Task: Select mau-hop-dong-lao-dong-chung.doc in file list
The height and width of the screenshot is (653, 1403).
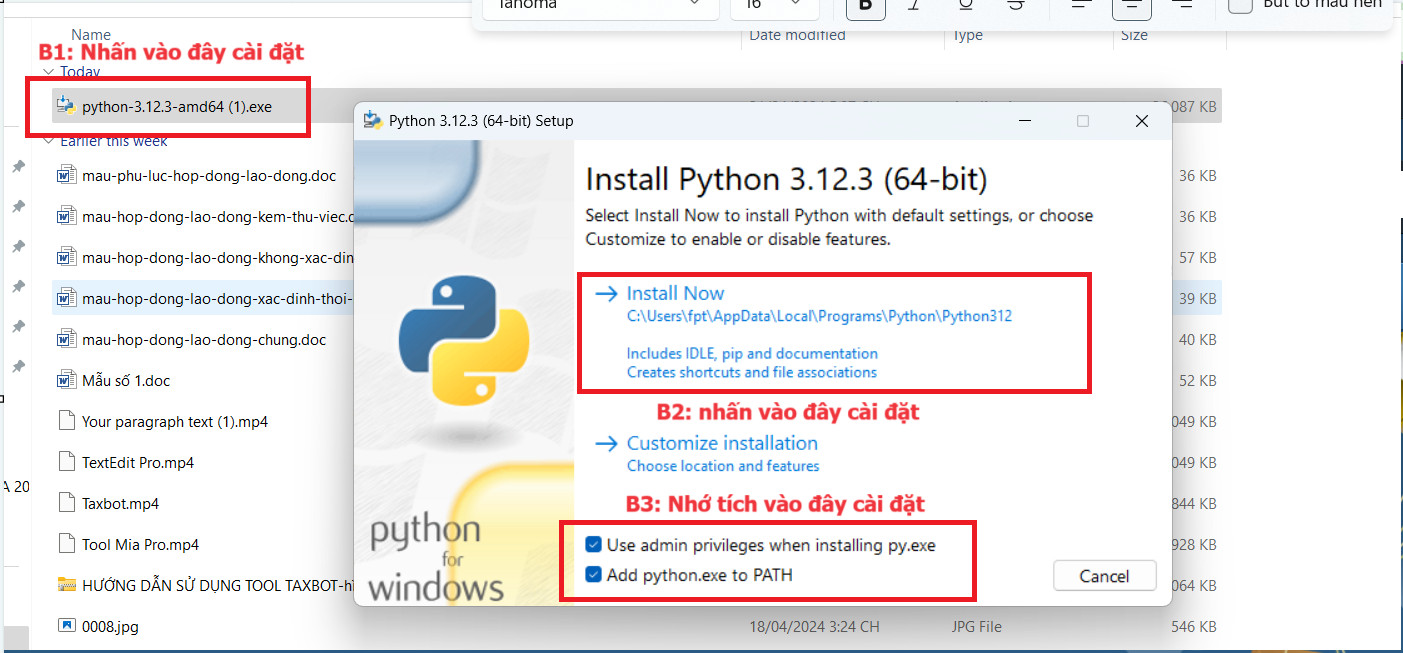Action: tap(204, 339)
